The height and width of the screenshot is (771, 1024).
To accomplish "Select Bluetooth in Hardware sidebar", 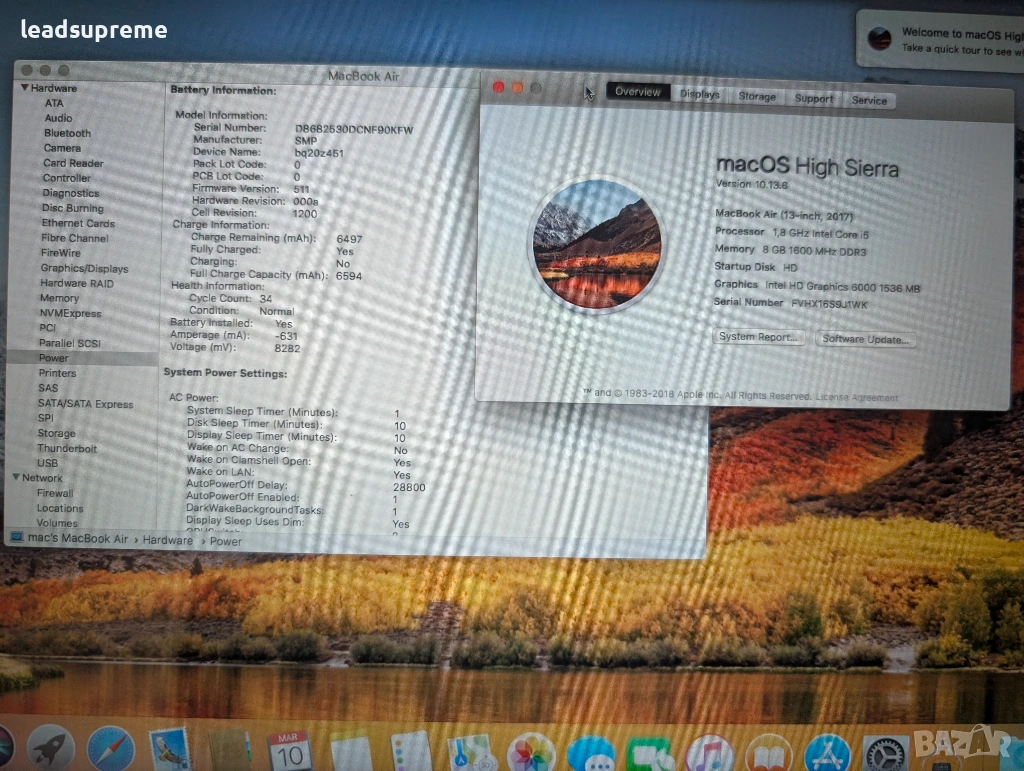I will coord(67,133).
